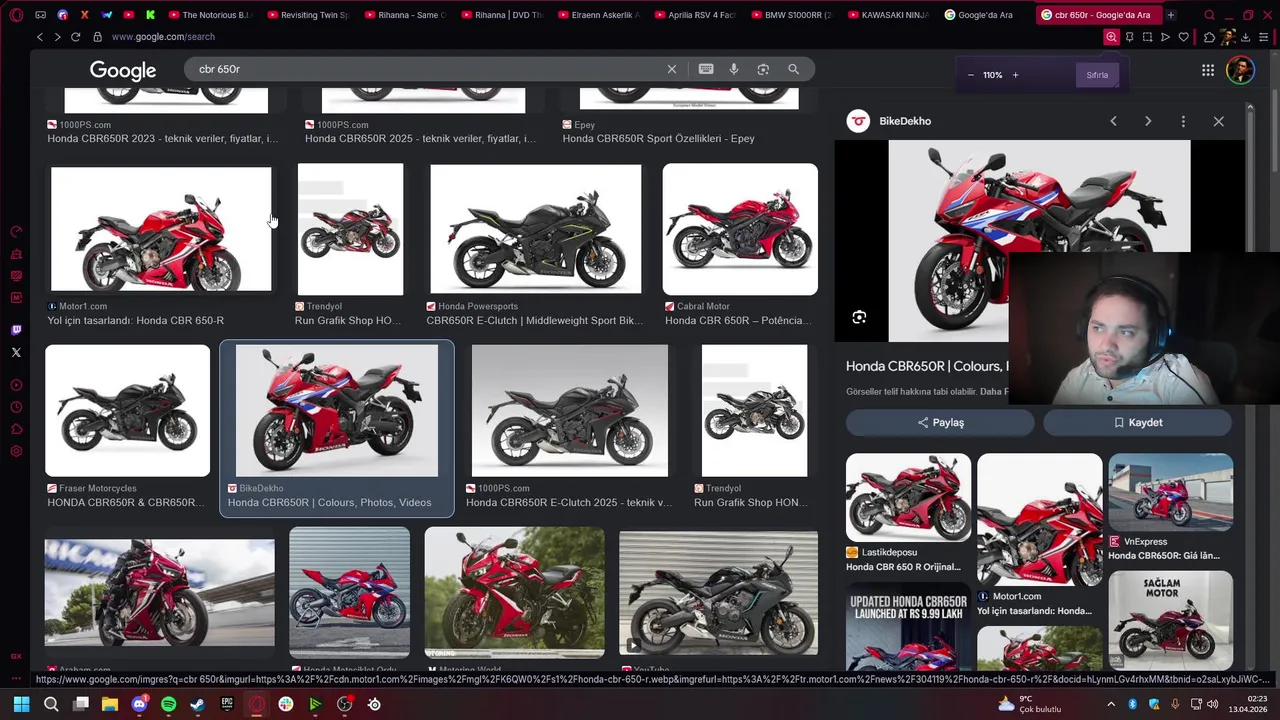Increase zoom with the plus button
The width and height of the screenshot is (1280, 720).
[x=1015, y=75]
